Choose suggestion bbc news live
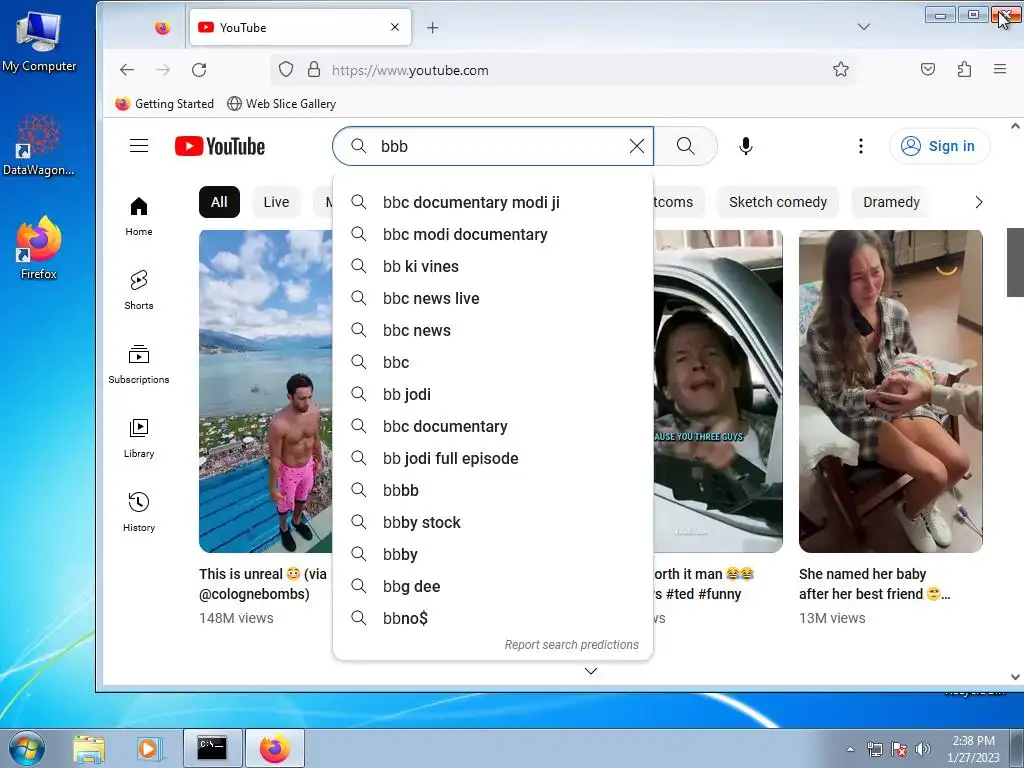Screen dimensions: 1024x768 (x=493, y=298)
